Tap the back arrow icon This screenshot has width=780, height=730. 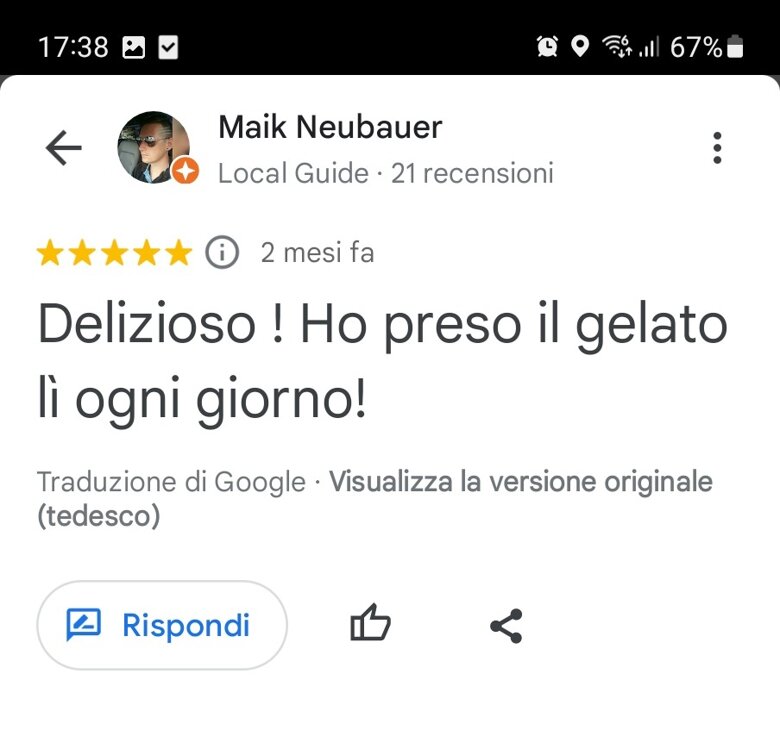click(64, 148)
